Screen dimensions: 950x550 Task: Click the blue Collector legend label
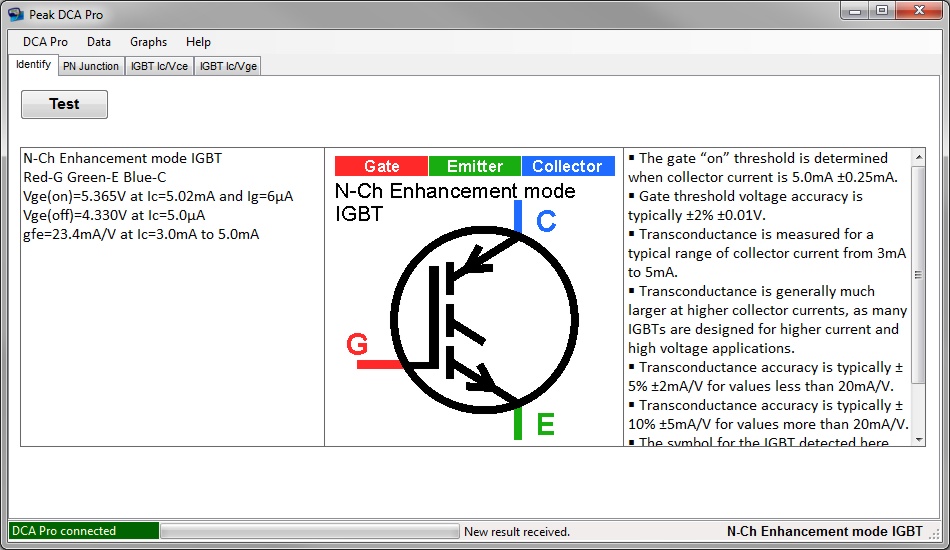click(x=568, y=166)
